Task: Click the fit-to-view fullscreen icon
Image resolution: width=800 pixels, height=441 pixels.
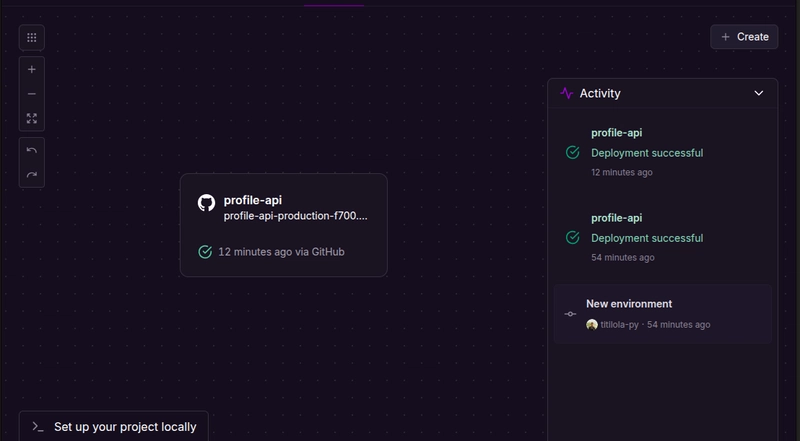Action: [32, 118]
